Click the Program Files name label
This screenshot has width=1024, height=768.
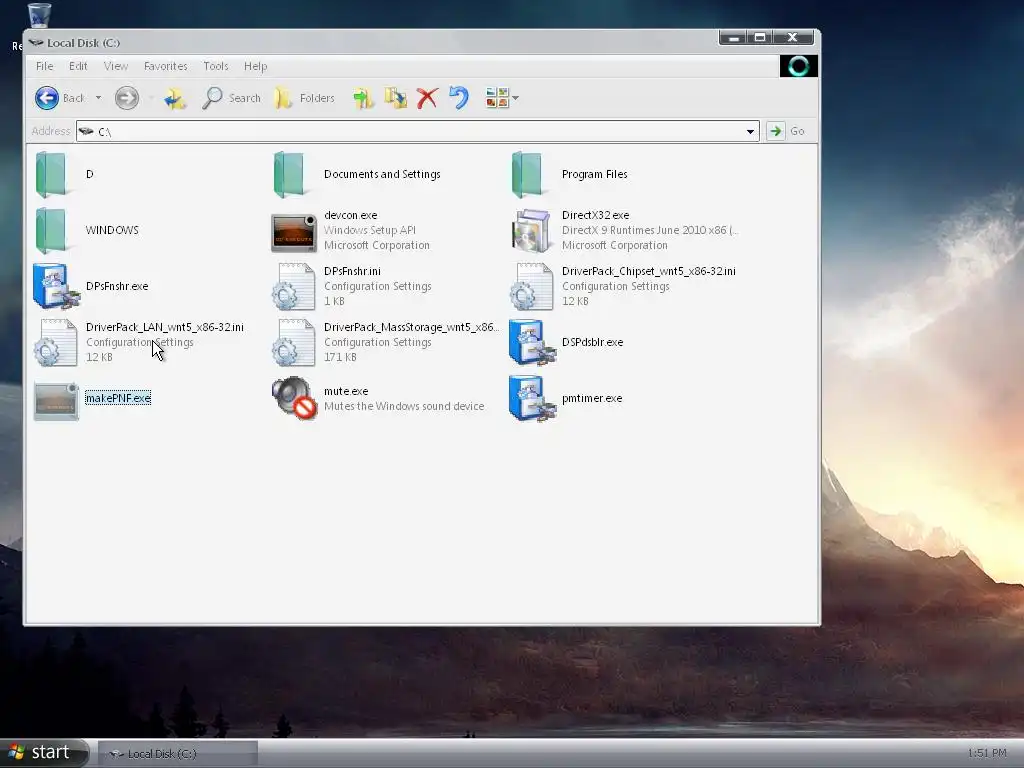pos(594,174)
